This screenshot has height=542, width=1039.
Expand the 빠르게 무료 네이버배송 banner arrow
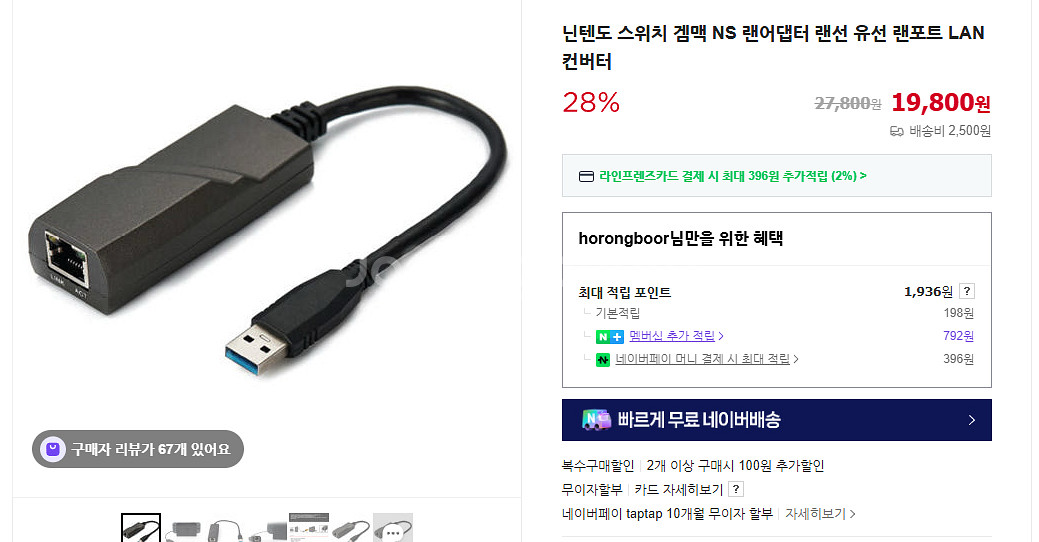point(971,420)
